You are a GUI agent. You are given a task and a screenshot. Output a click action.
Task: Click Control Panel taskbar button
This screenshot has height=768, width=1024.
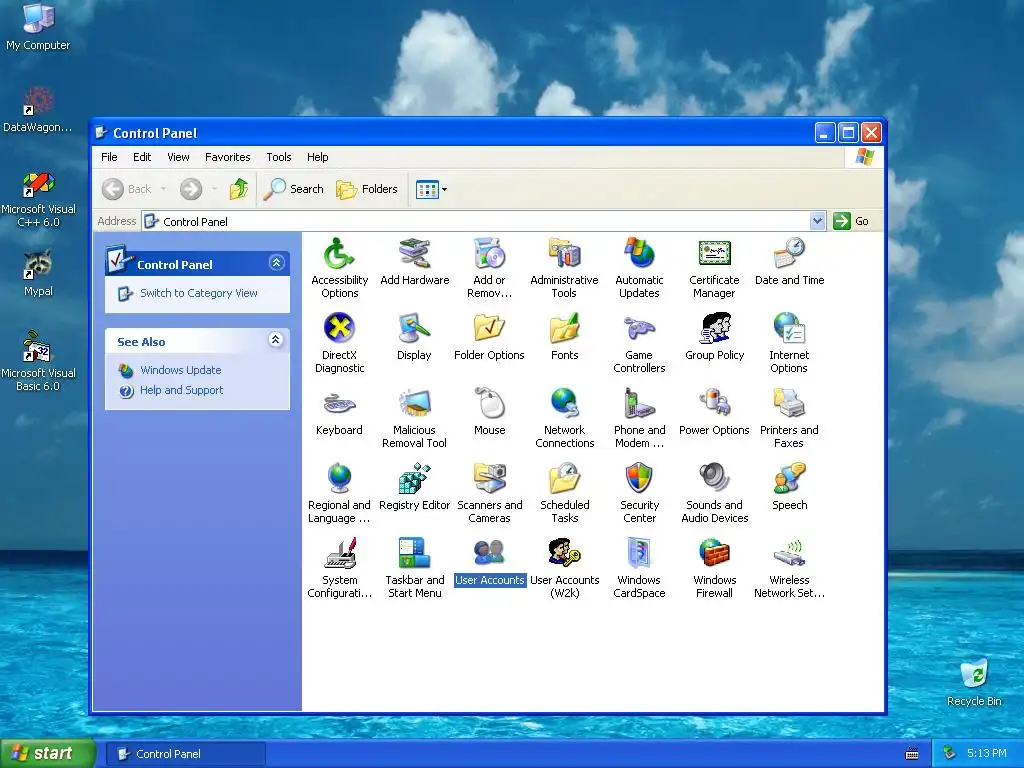coord(185,754)
